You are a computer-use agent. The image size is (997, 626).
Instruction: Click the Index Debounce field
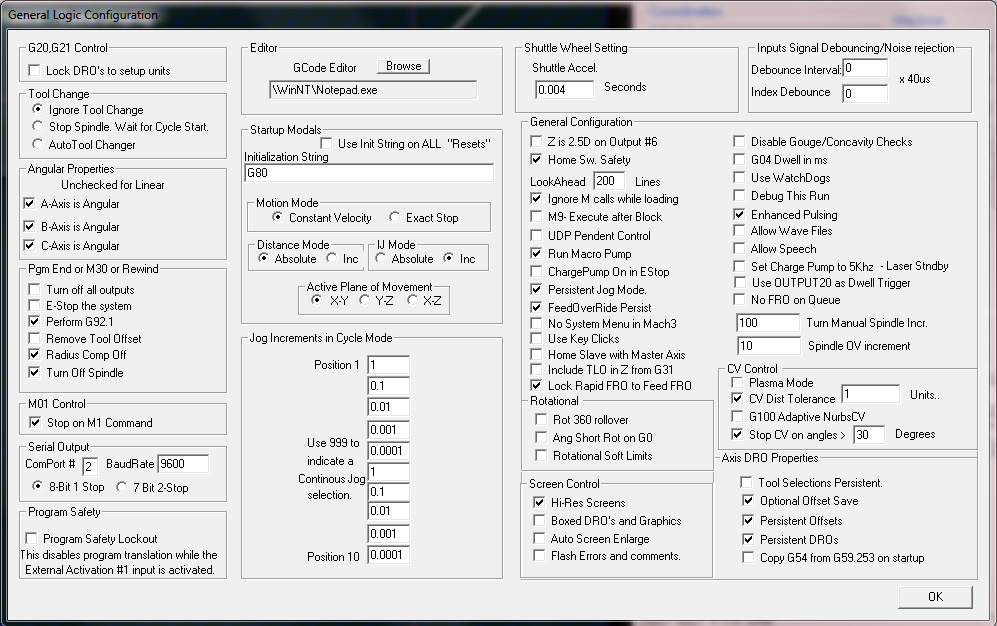pyautogui.click(x=865, y=93)
